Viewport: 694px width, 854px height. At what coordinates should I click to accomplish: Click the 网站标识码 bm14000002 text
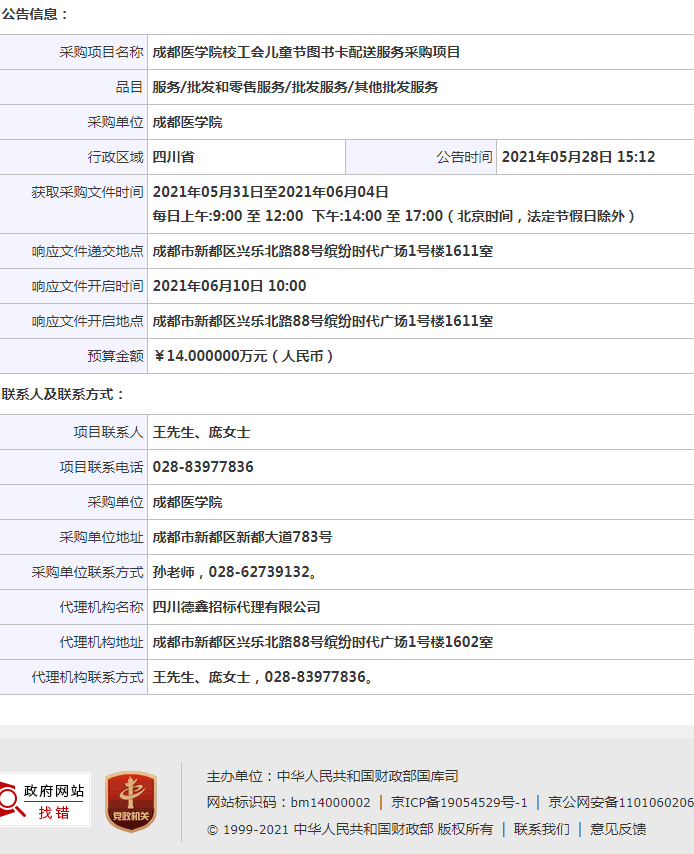pyautogui.click(x=288, y=802)
